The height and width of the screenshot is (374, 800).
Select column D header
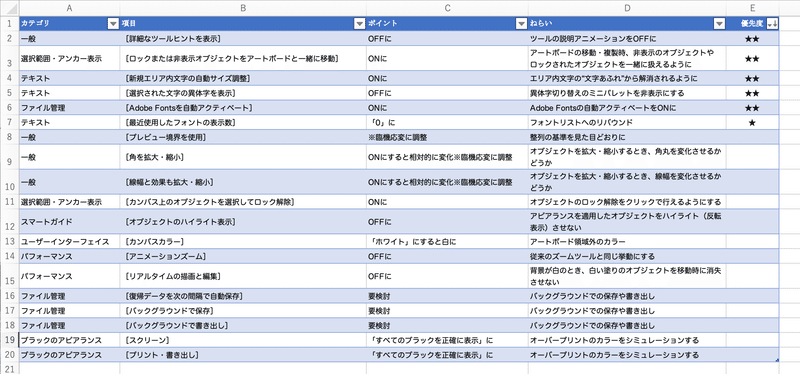point(627,8)
